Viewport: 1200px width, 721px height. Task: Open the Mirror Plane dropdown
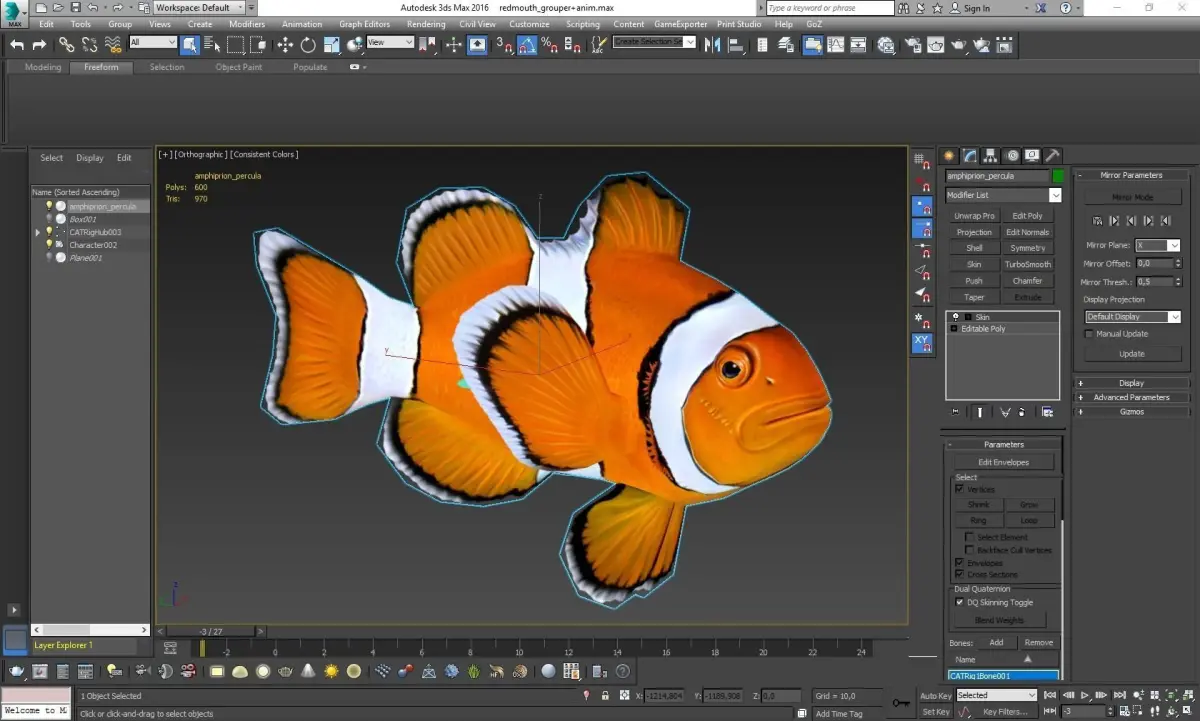[1174, 245]
